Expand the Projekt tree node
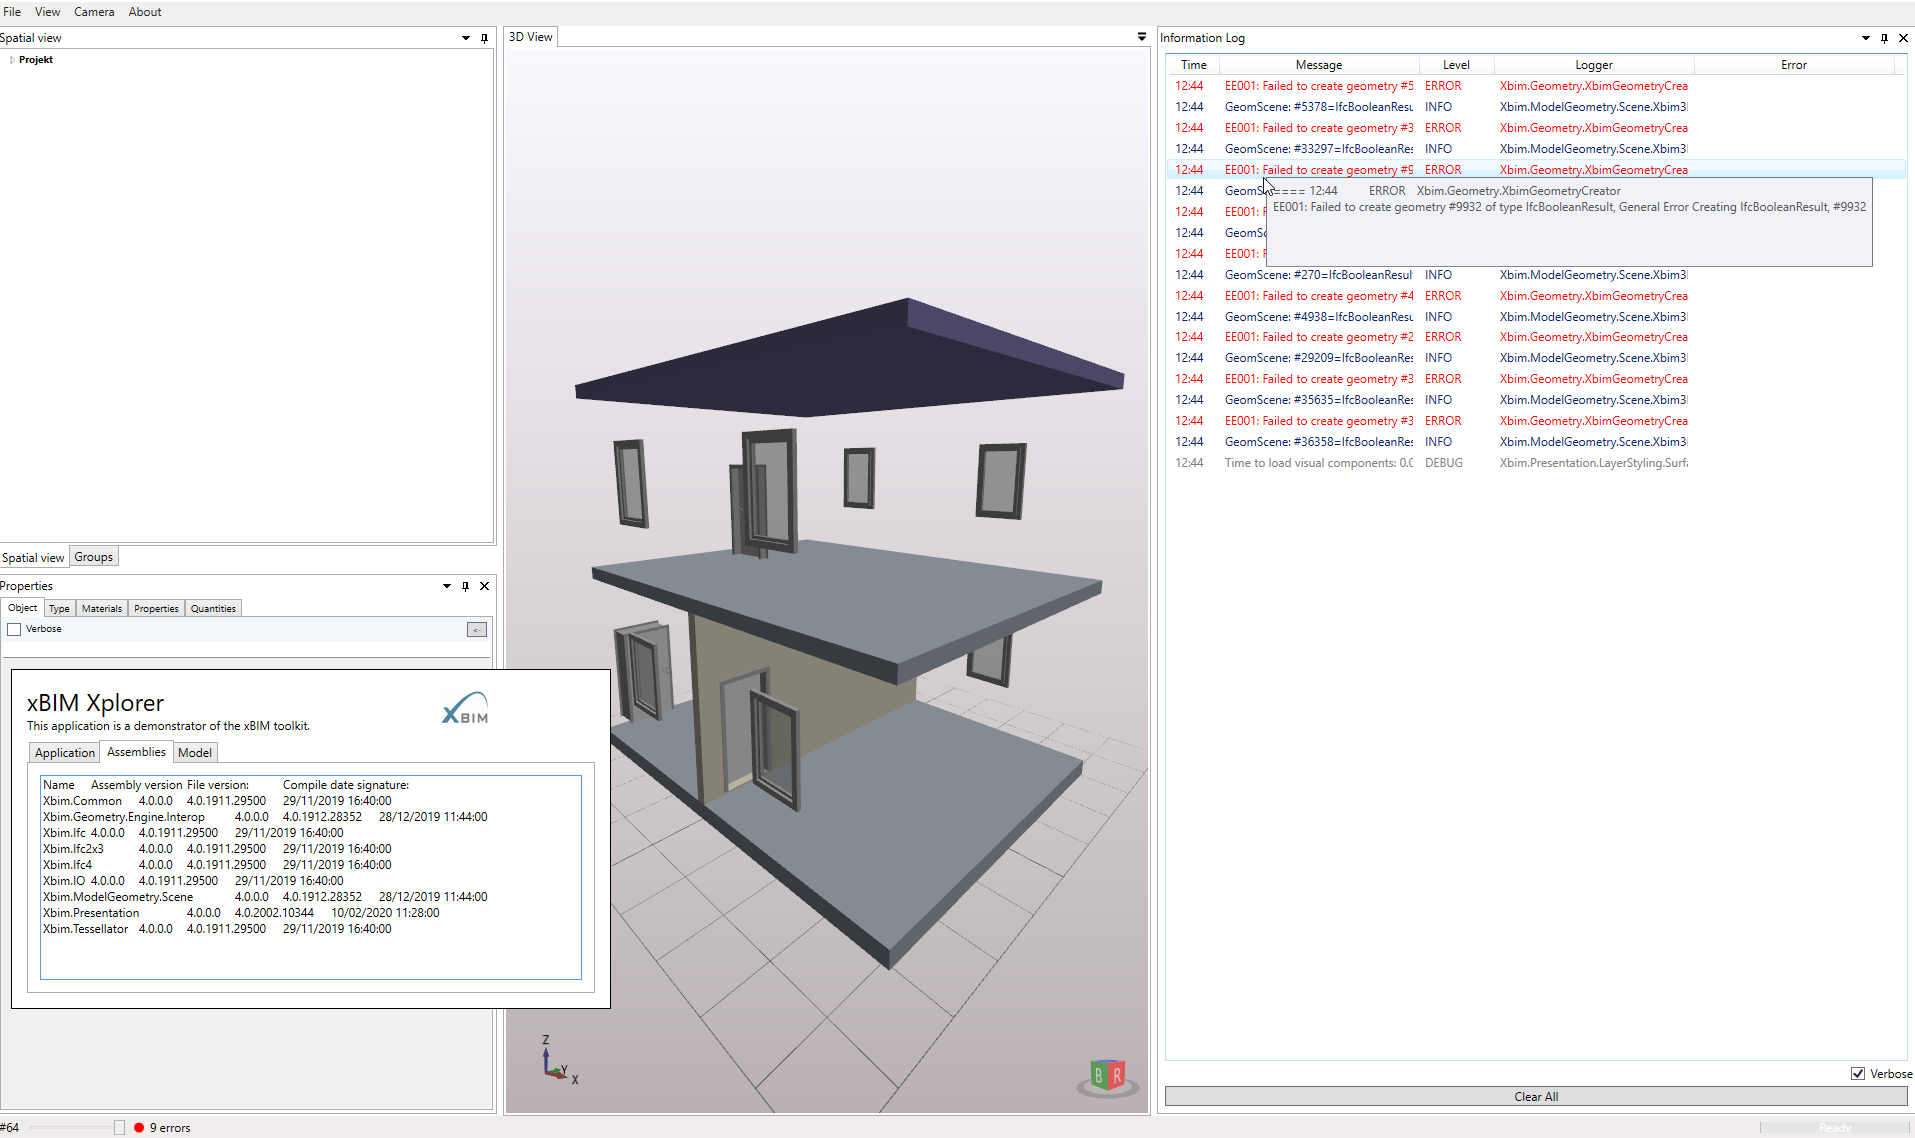 pos(12,60)
